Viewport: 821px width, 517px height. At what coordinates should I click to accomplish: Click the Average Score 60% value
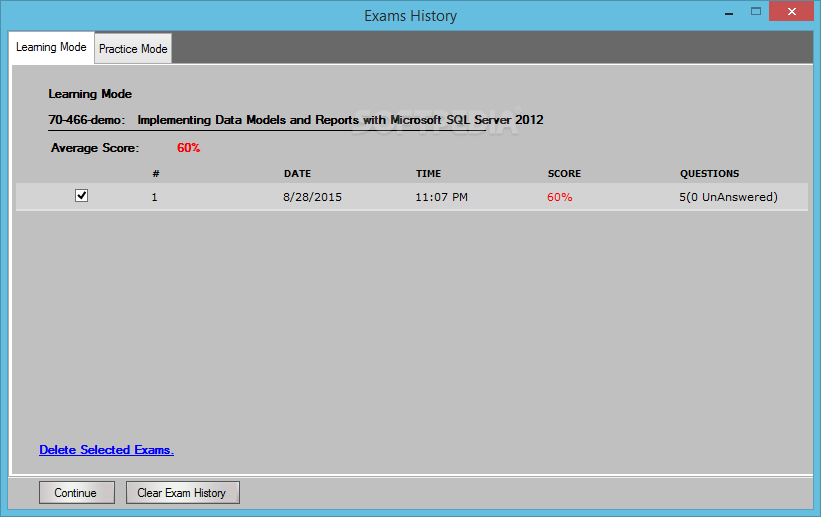(188, 148)
